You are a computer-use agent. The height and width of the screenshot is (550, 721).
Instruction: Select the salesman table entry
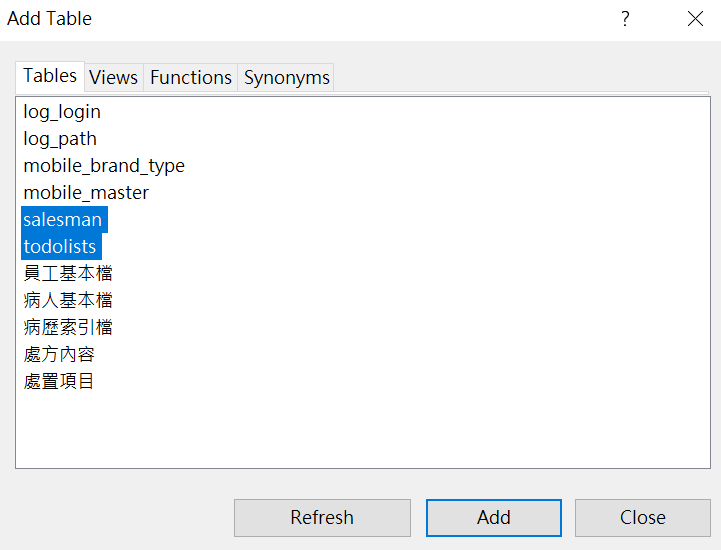(x=64, y=220)
